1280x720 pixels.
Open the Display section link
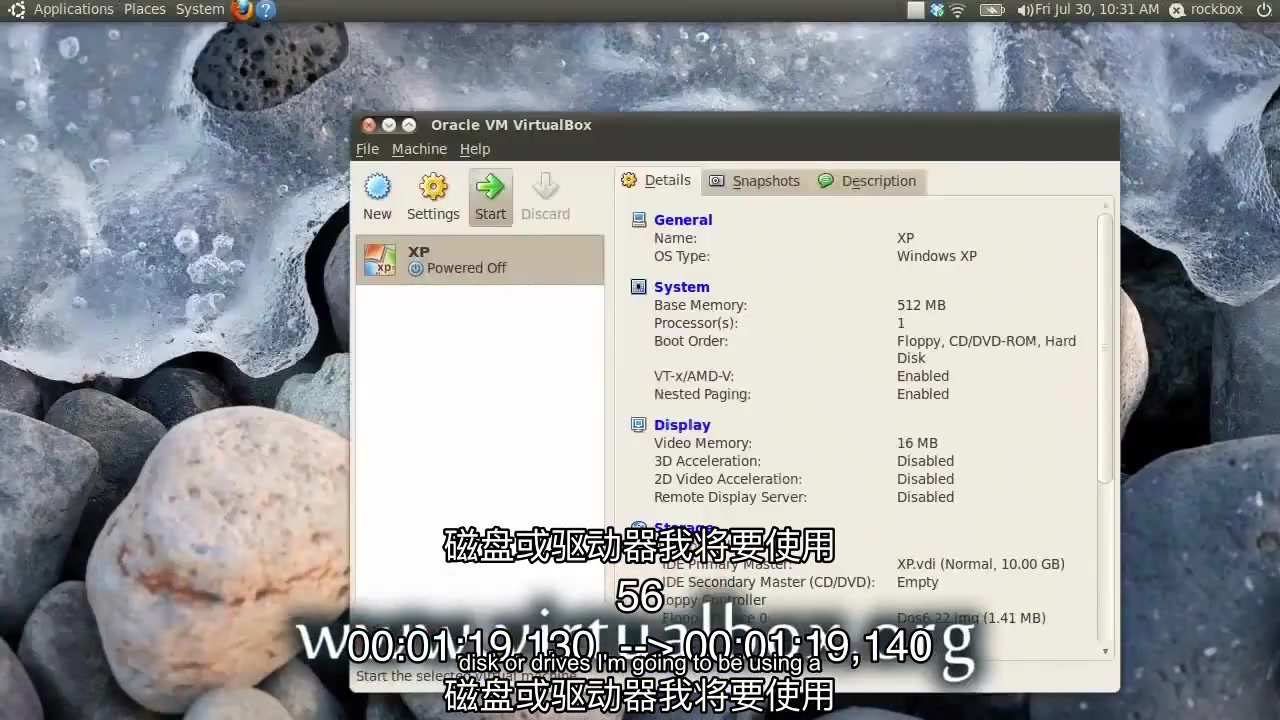coord(682,425)
